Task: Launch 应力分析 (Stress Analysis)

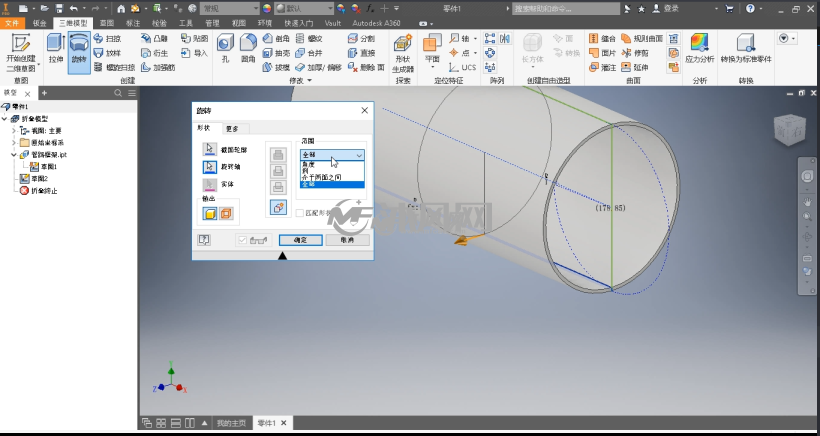Action: pyautogui.click(x=699, y=48)
